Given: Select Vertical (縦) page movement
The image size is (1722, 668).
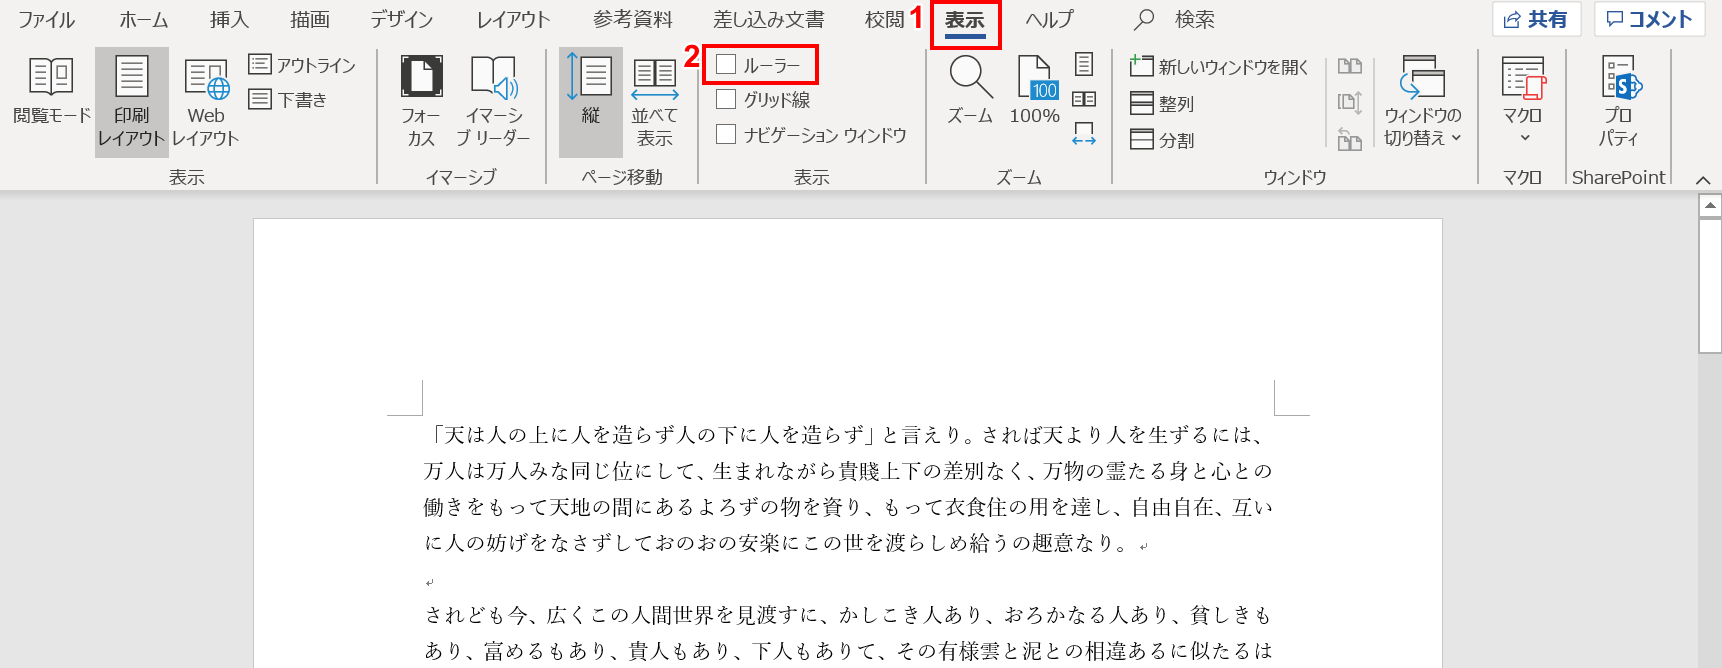Looking at the screenshot, I should tap(591, 102).
